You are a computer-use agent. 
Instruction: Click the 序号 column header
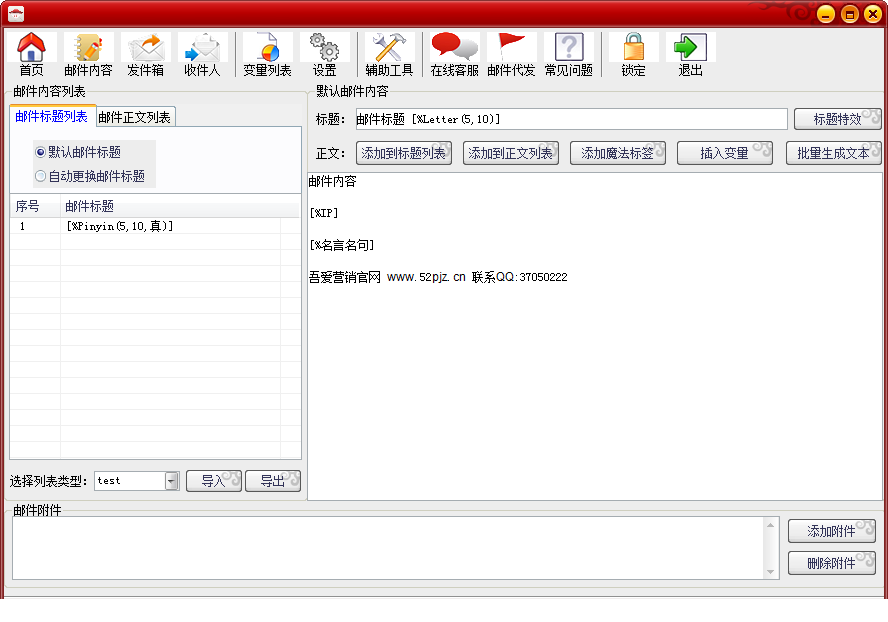(35, 206)
